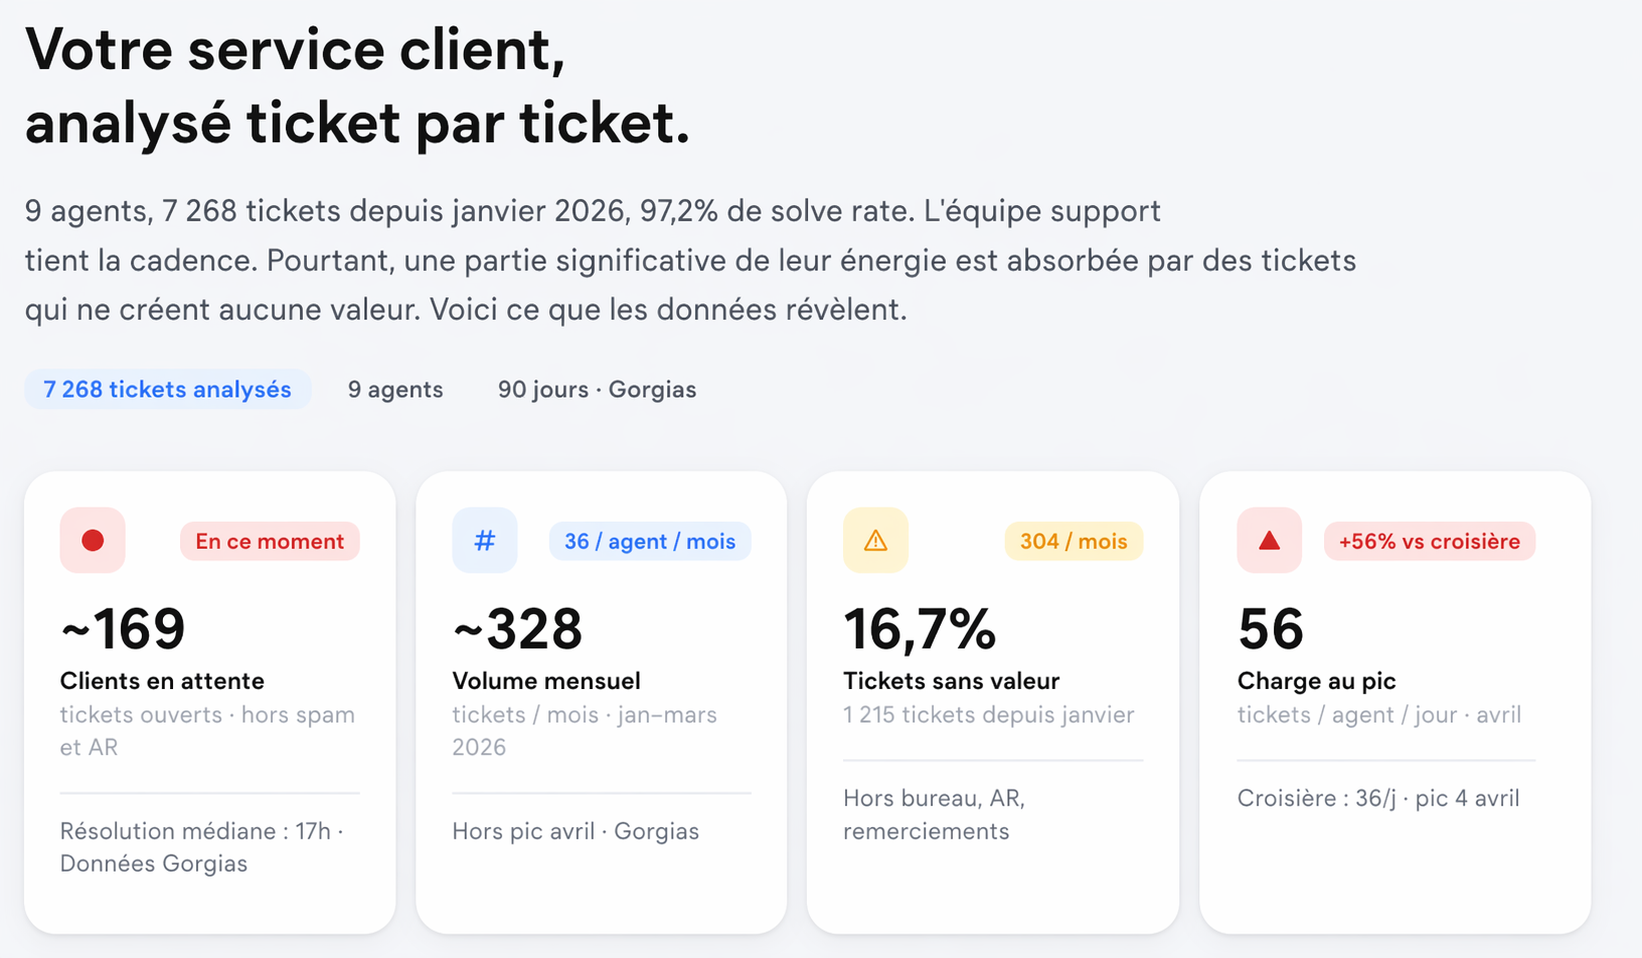Click the warning triangle icon on Tickets sans valeur card

pos(875,540)
